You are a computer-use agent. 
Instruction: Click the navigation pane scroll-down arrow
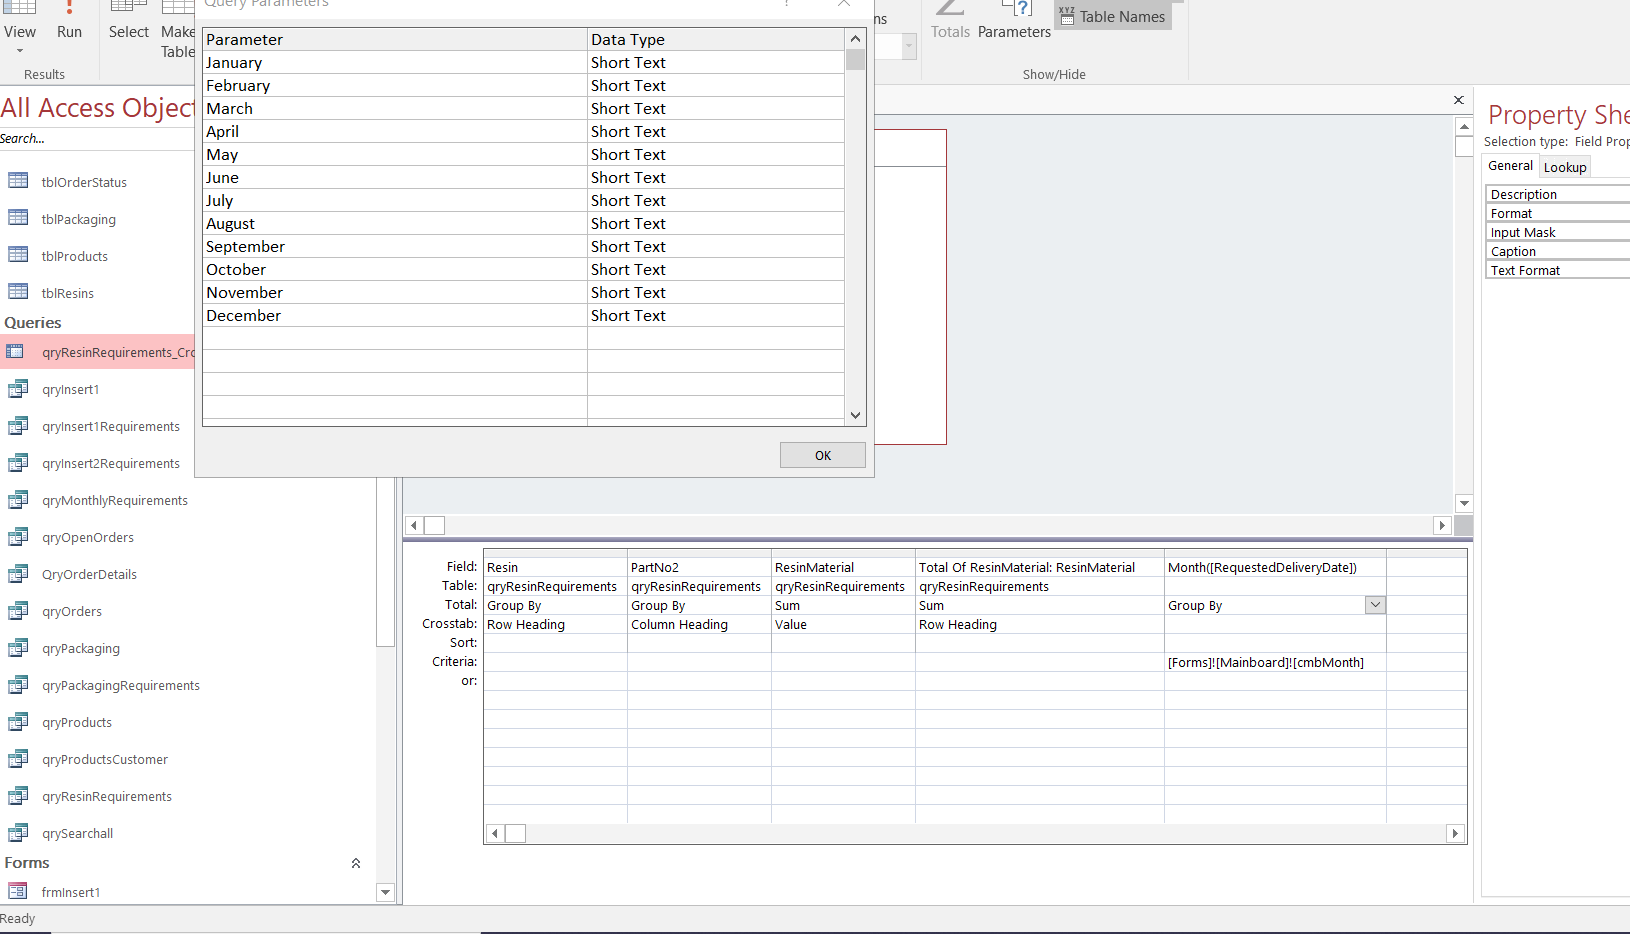(385, 892)
